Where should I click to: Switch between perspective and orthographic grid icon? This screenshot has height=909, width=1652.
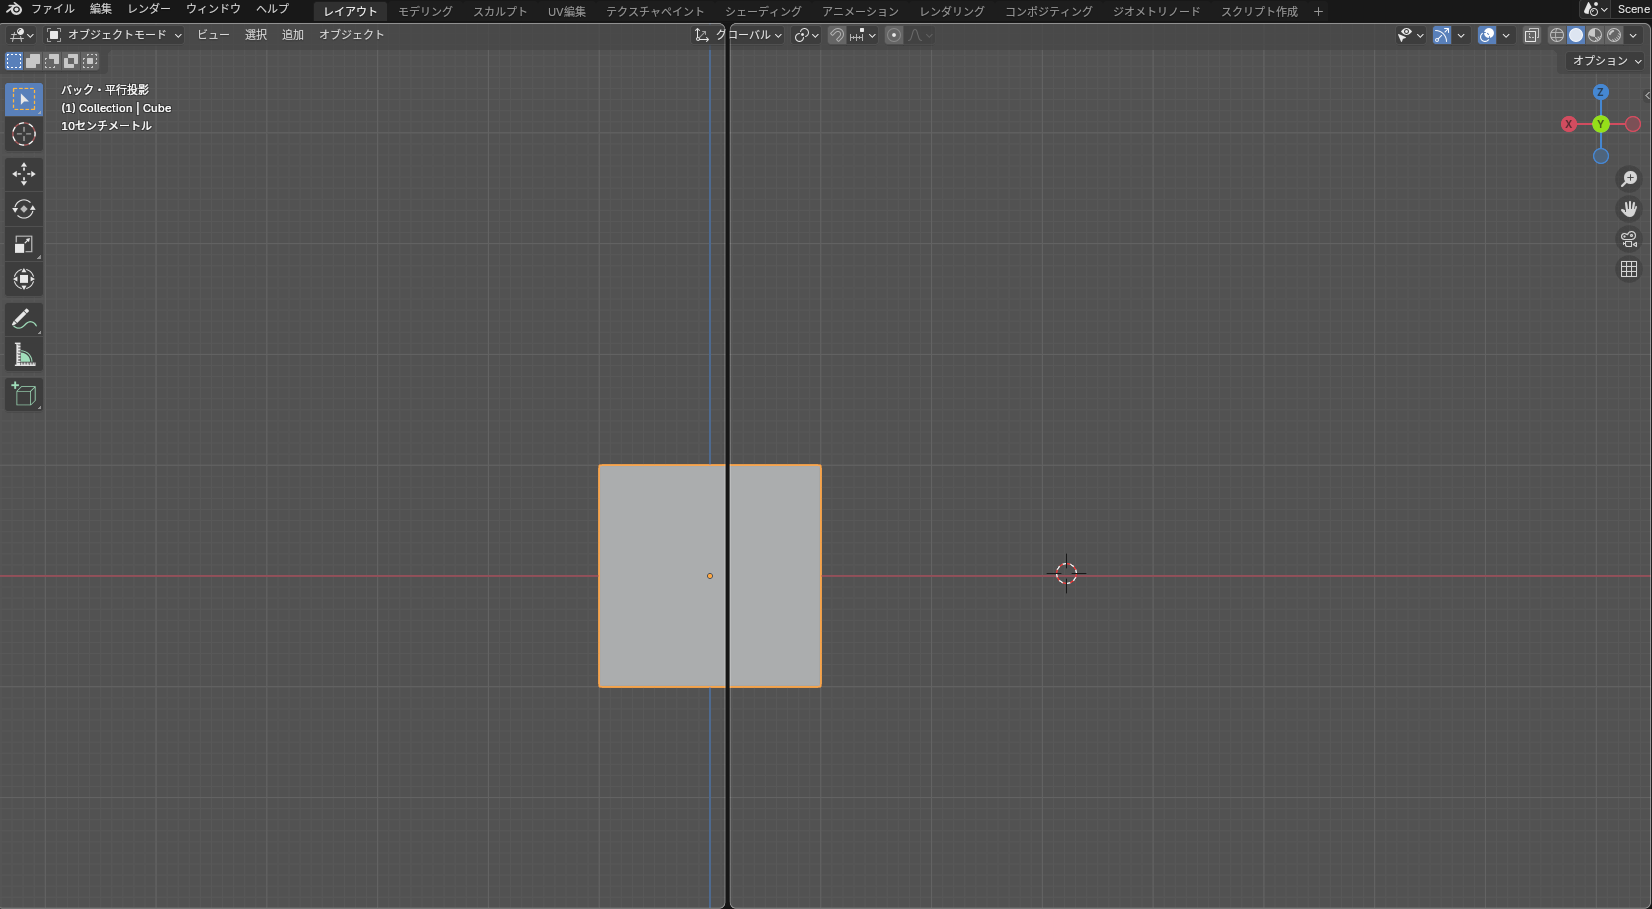[1629, 269]
